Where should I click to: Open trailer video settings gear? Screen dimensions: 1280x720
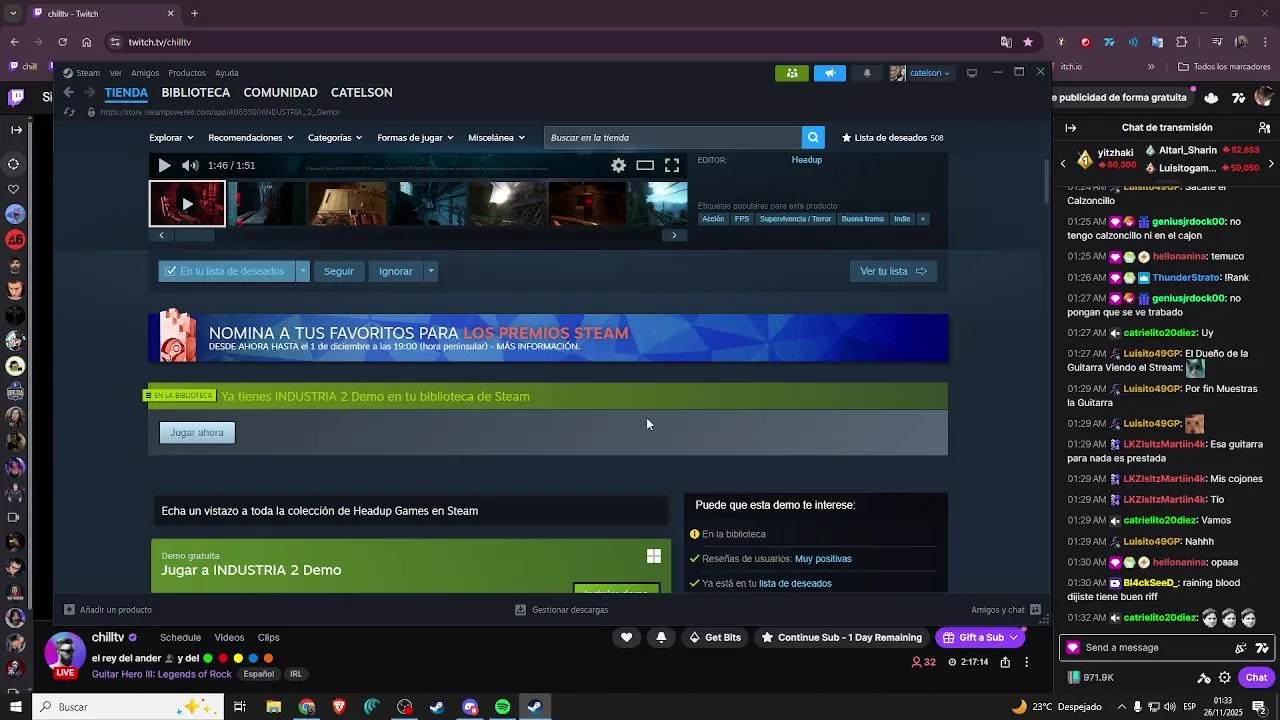pos(619,165)
